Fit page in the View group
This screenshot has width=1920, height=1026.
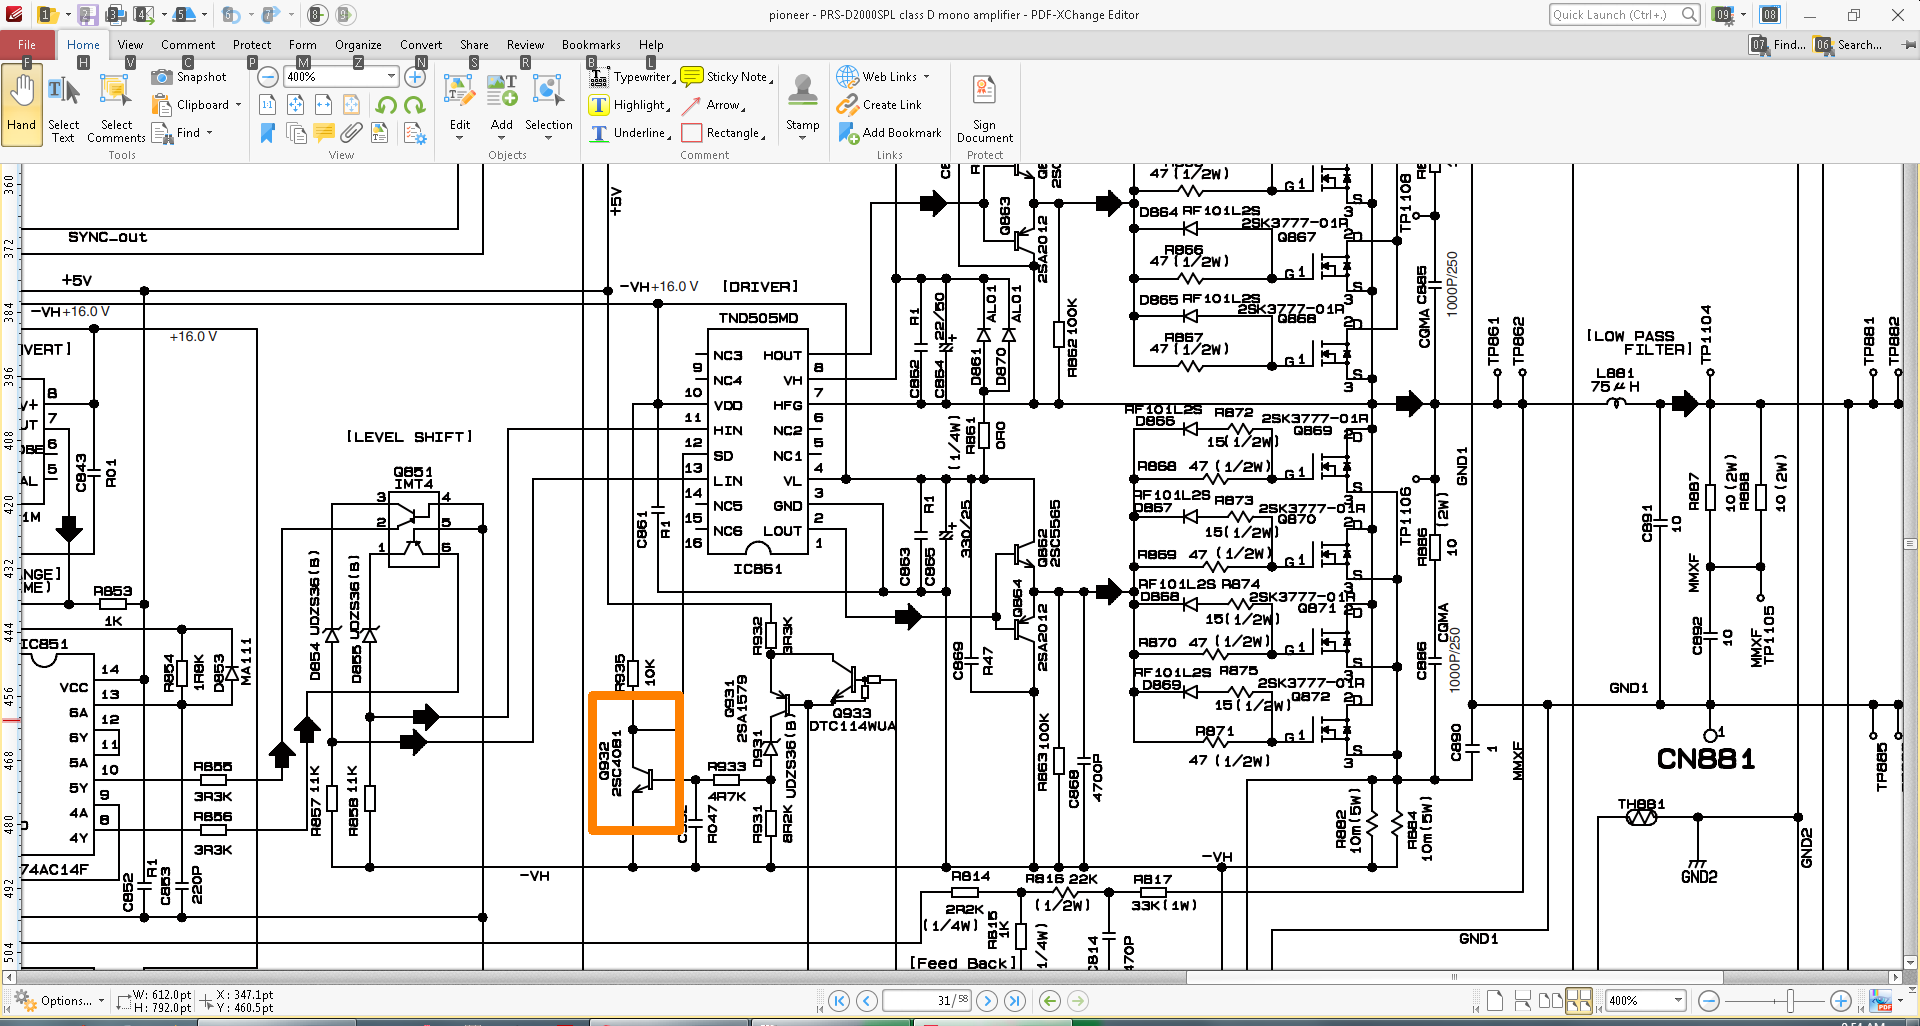296,105
